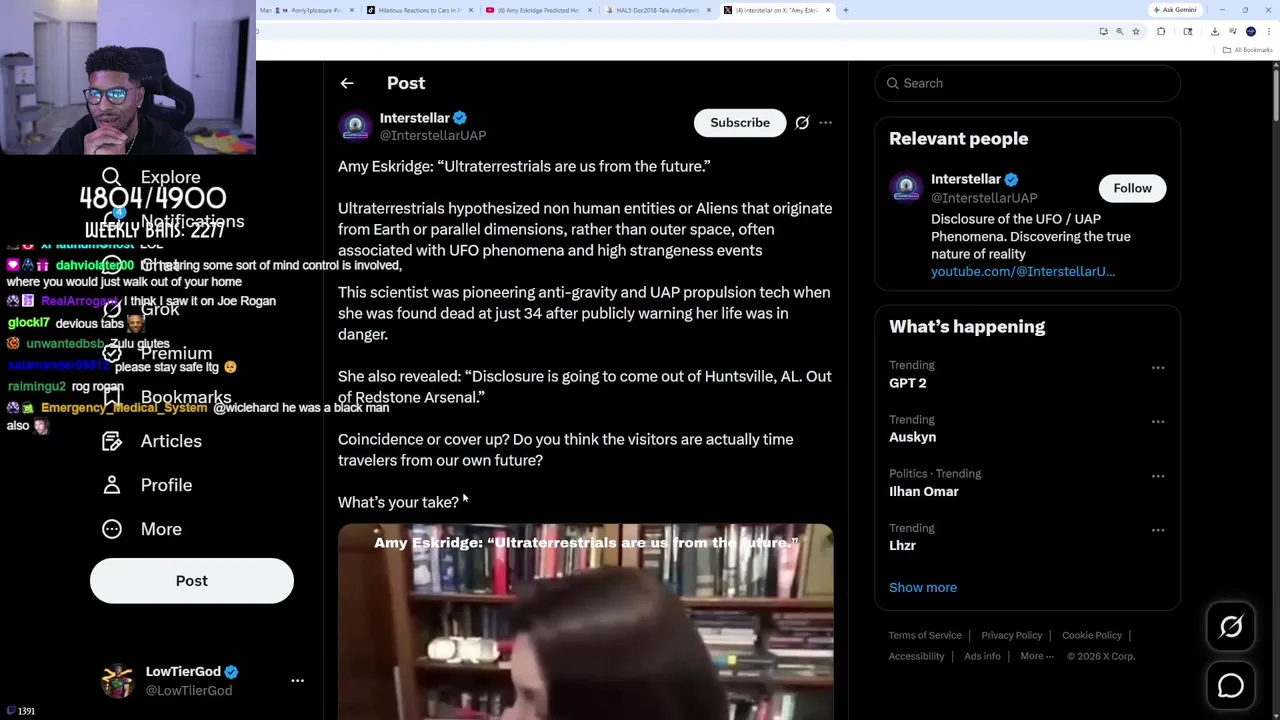Screen dimensions: 1280x720
Task: Click Ask Gemini in browser
Action: tap(1175, 10)
